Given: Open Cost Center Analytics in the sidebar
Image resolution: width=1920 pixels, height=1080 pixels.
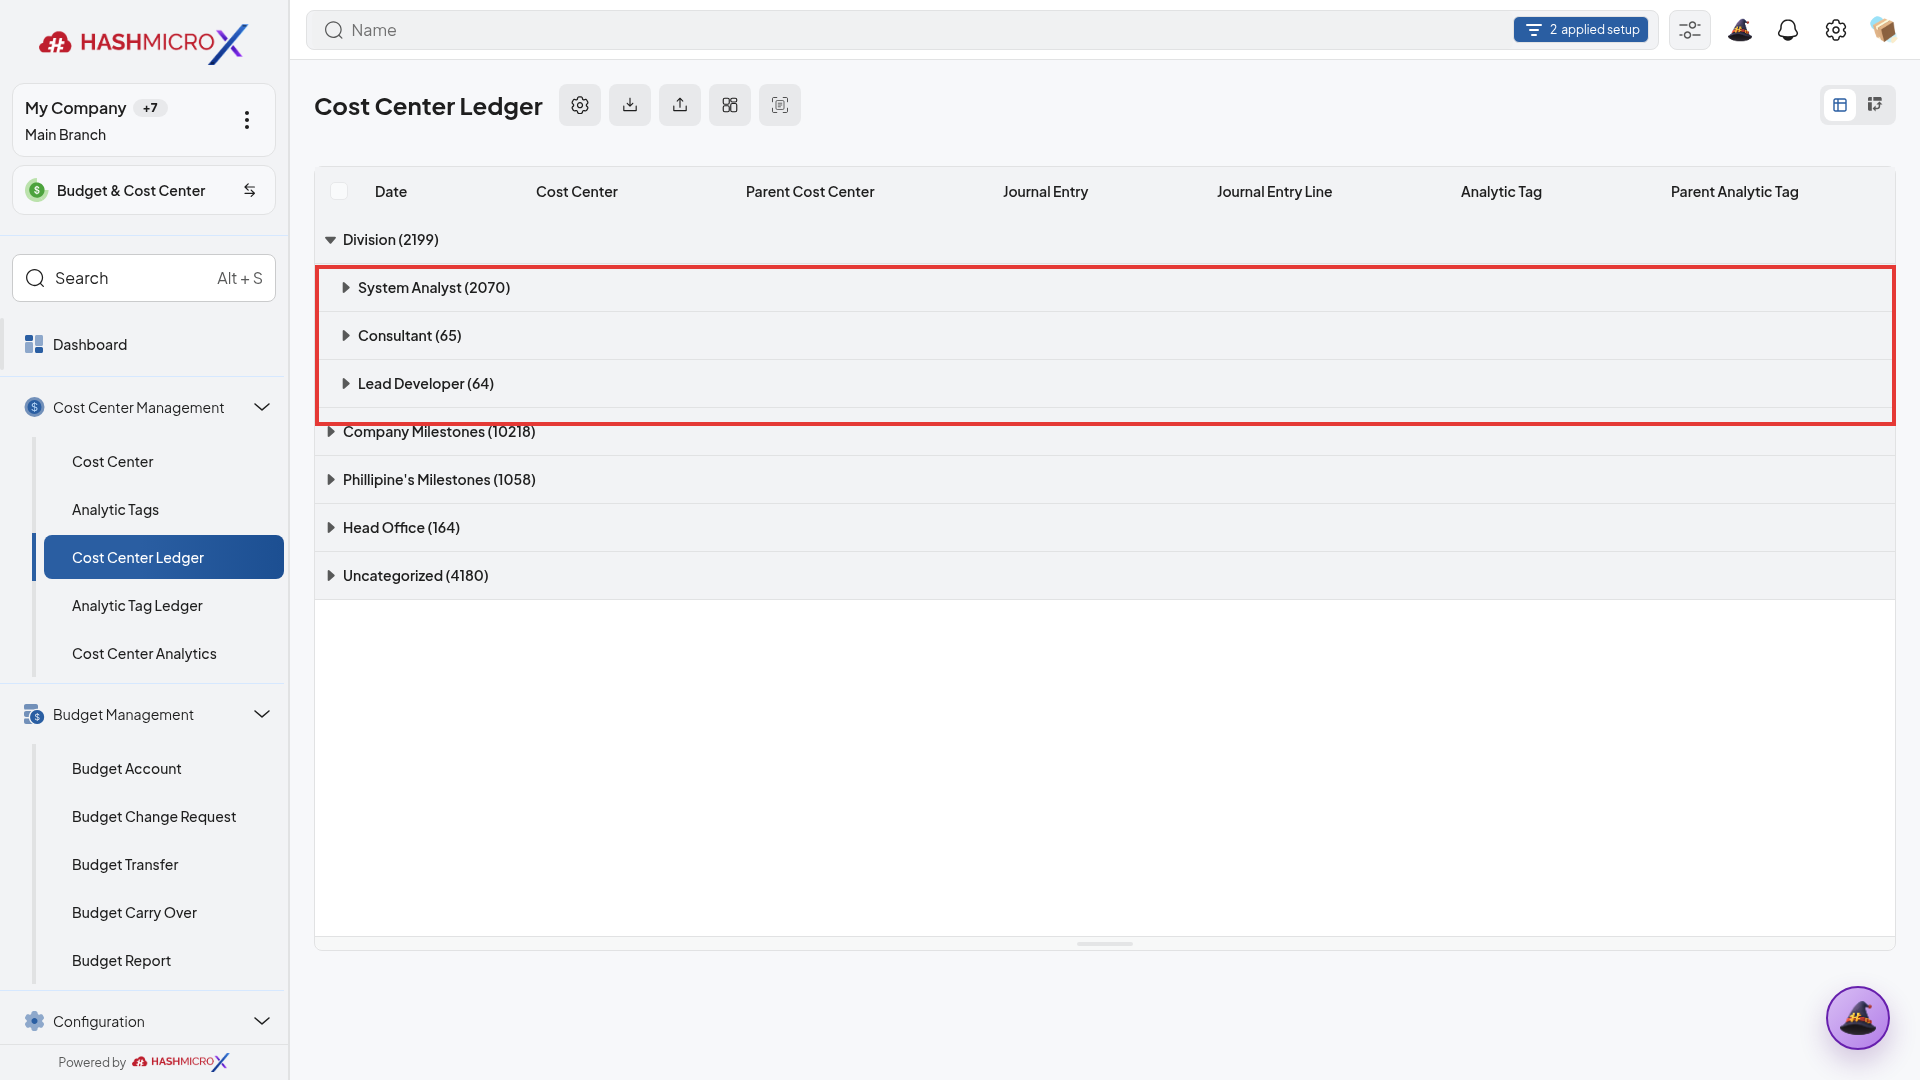Looking at the screenshot, I should [164, 654].
